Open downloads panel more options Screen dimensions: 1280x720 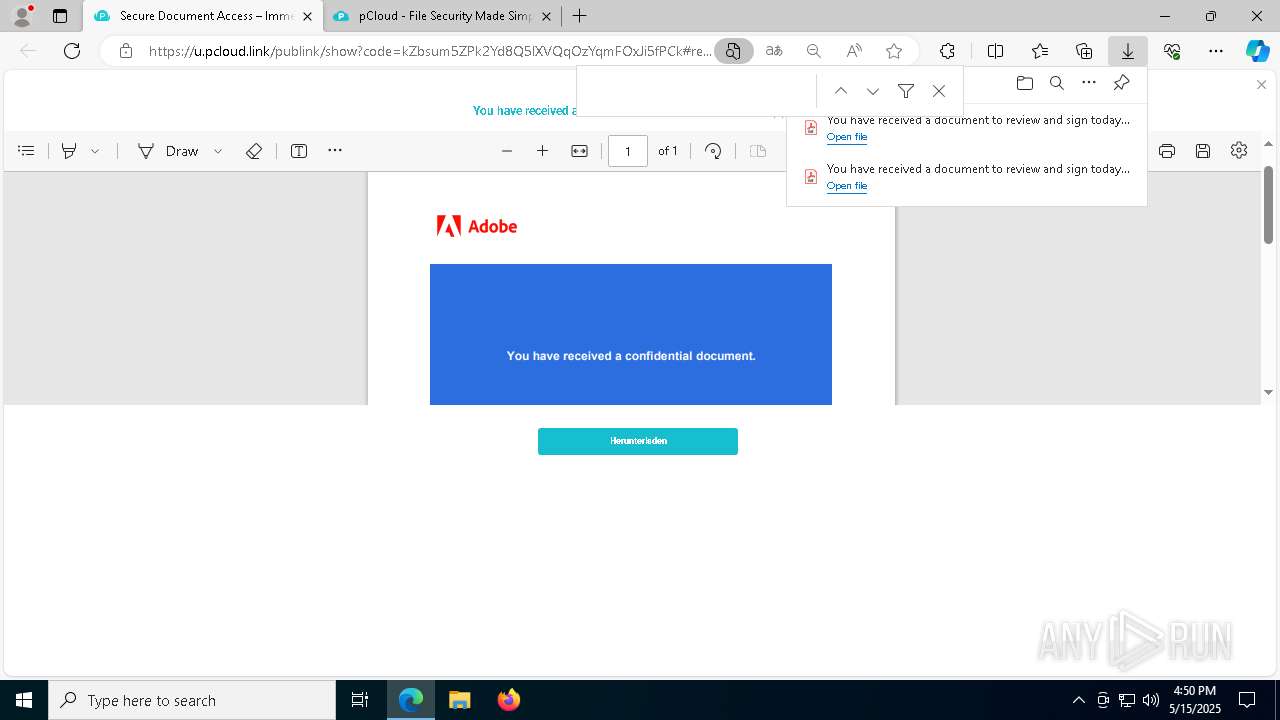click(1089, 83)
